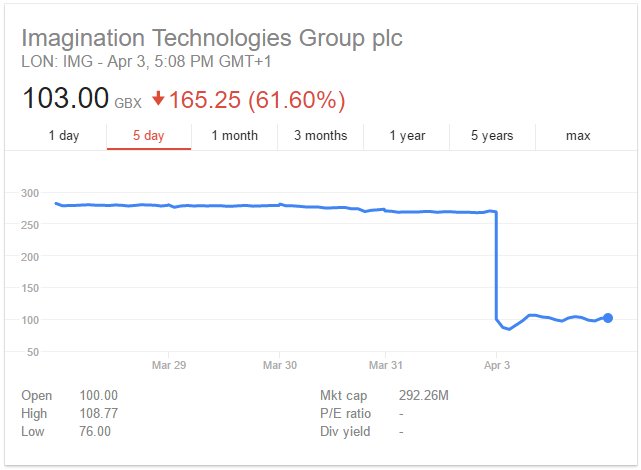Click the Low value 76.00
The image size is (641, 470).
95,432
